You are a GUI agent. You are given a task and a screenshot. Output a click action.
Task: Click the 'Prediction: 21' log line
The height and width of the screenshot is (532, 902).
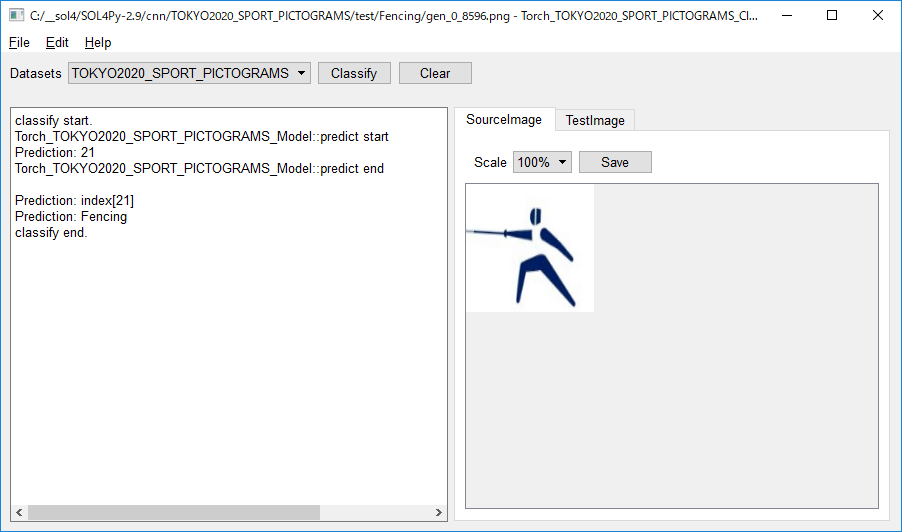pos(55,152)
